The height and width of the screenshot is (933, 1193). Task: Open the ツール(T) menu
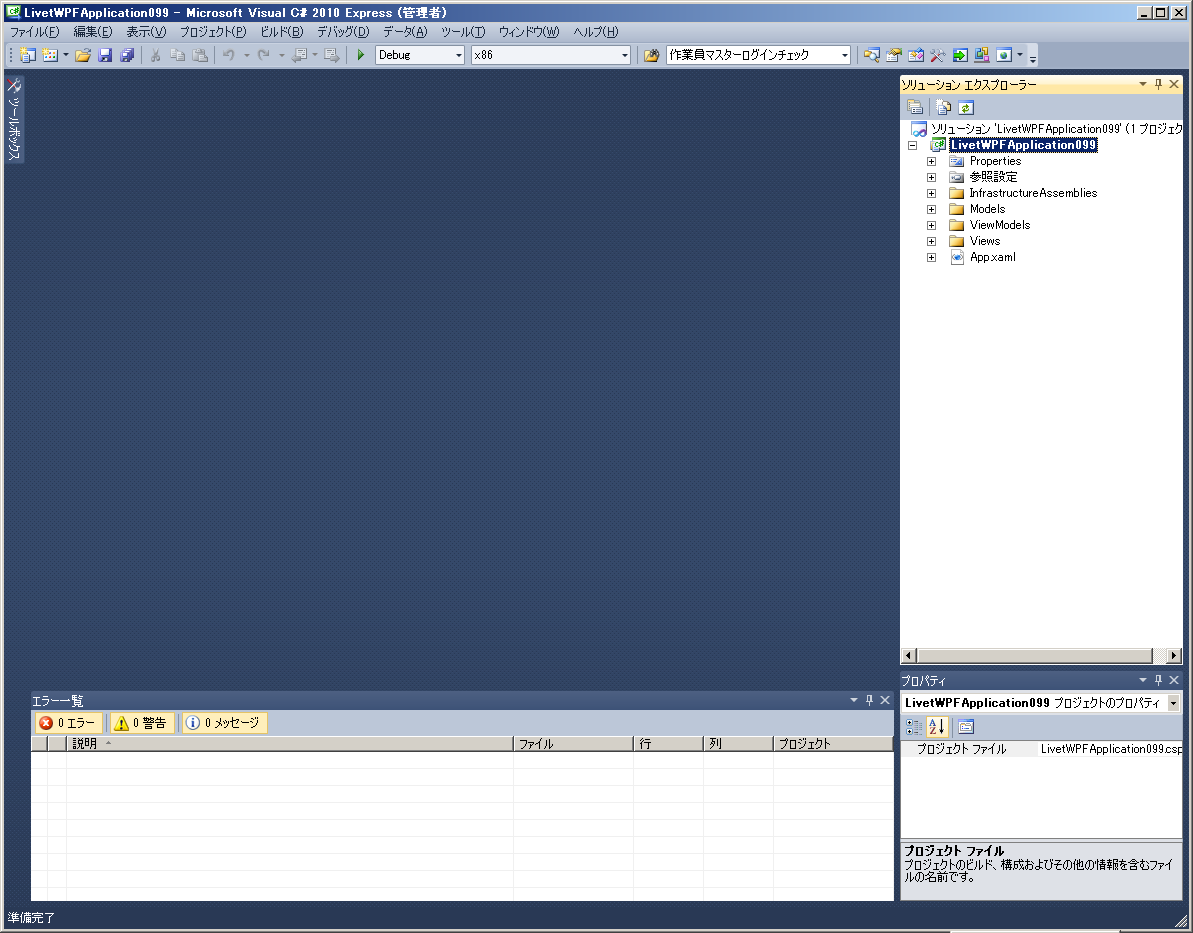tap(463, 32)
